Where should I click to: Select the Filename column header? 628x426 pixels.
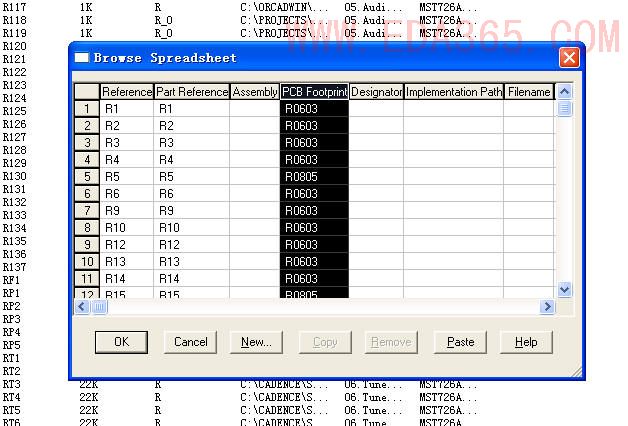point(529,92)
